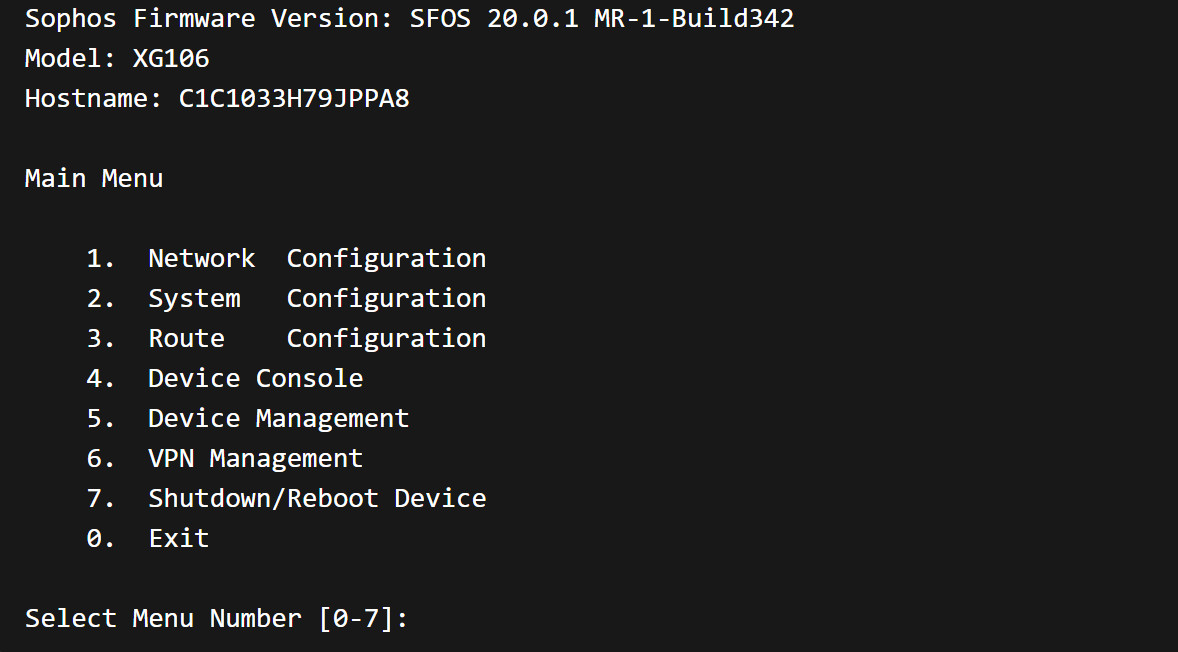Choose the VPN Management option
The height and width of the screenshot is (652, 1178).
coord(255,458)
